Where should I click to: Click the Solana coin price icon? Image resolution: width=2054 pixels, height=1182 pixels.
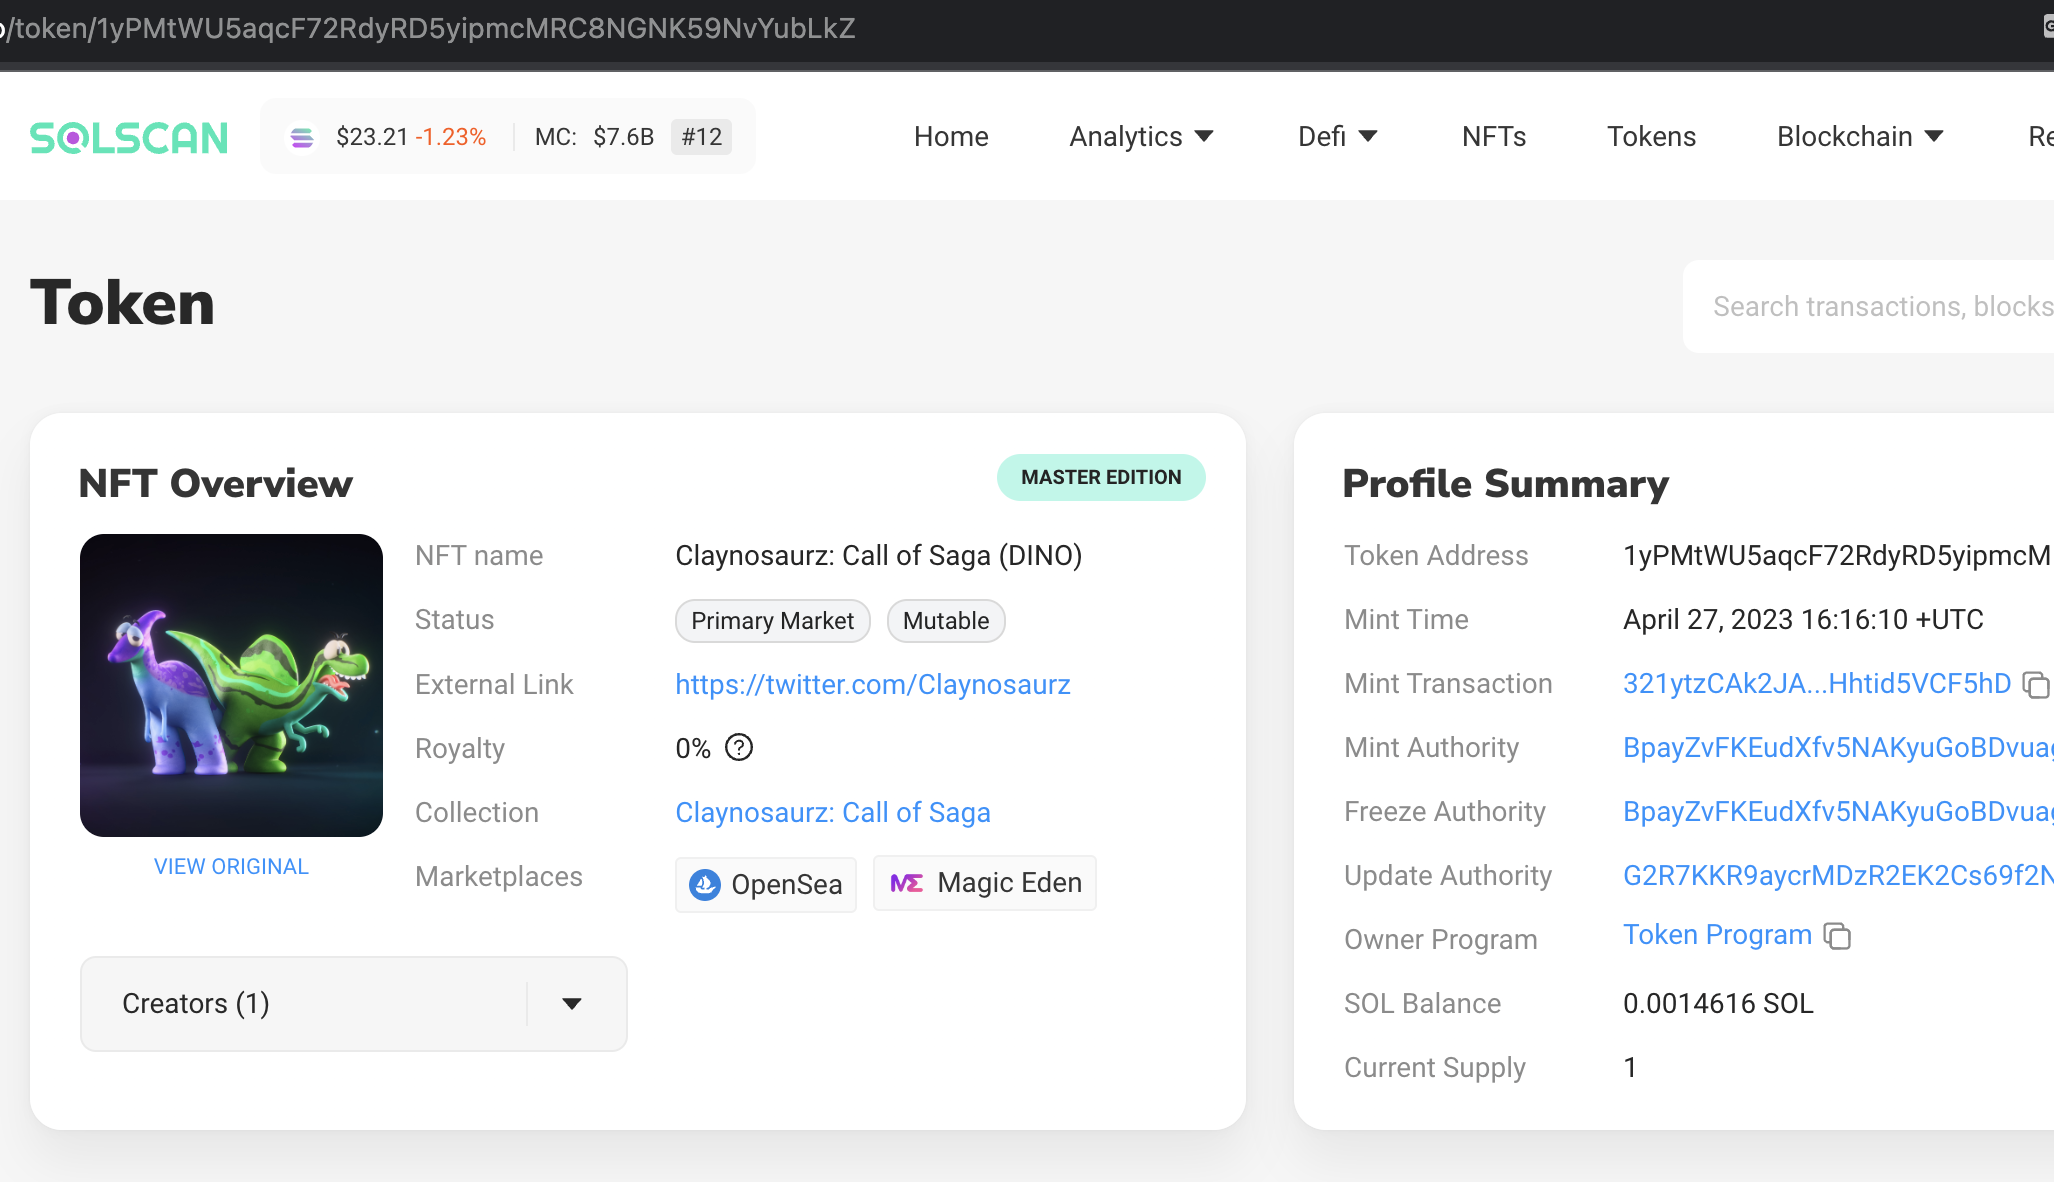pos(301,137)
